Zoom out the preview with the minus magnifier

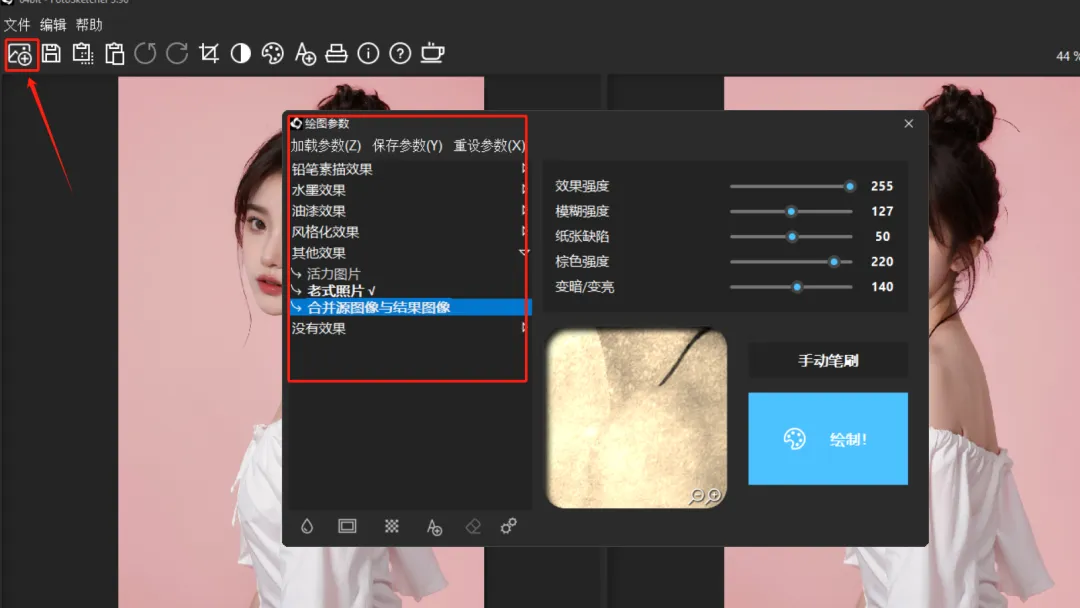(697, 496)
